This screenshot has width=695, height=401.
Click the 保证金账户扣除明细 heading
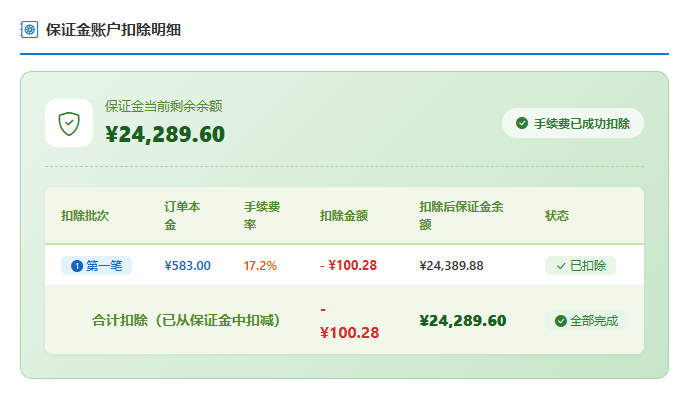(113, 30)
